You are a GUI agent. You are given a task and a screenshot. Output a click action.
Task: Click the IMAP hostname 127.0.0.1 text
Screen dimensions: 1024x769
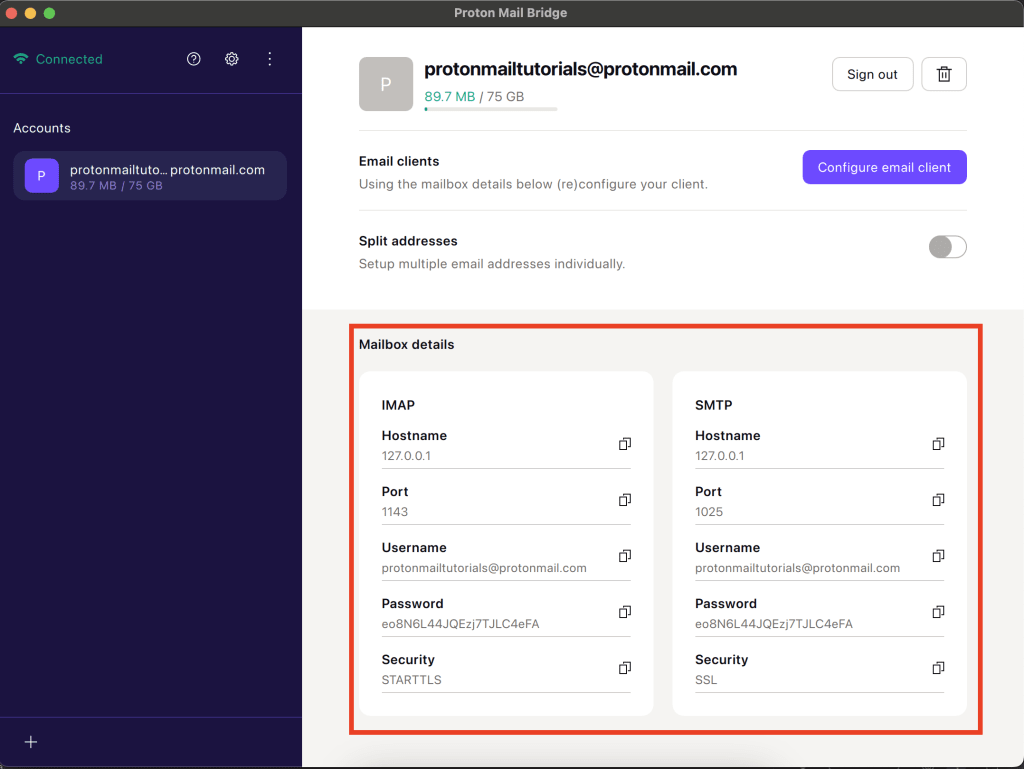pos(406,456)
